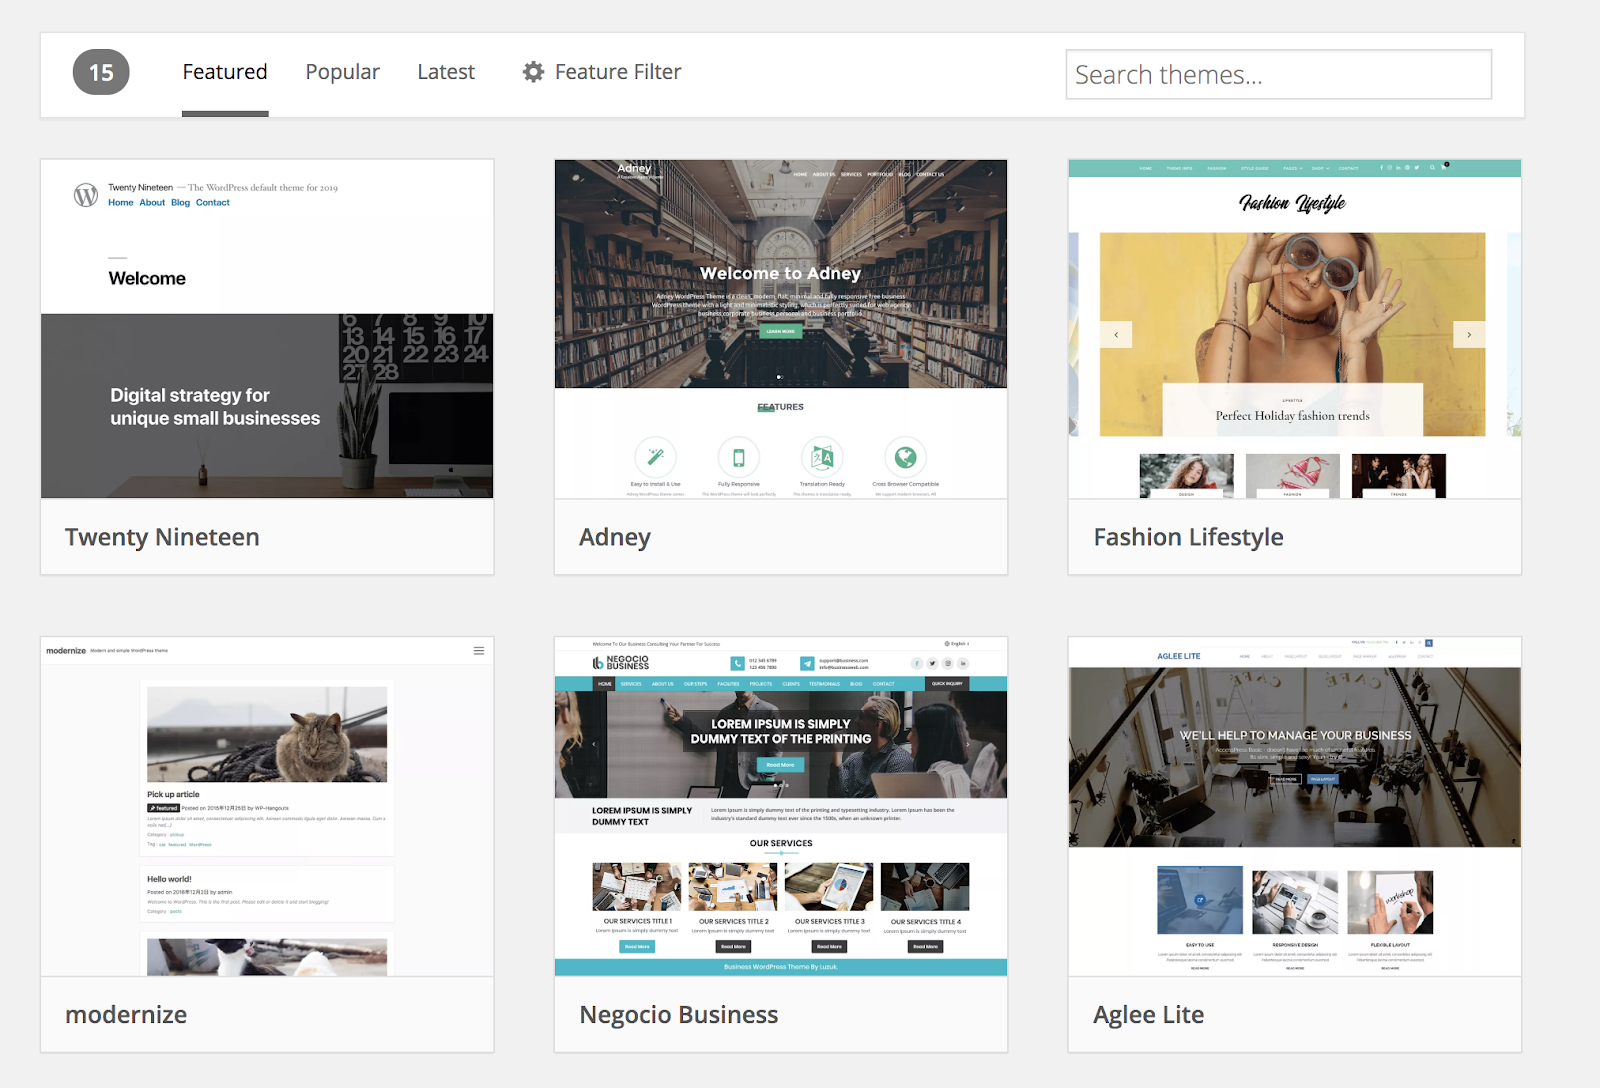The image size is (1600, 1088).
Task: Click the Instagram icon in Fashion Lifestyle's menu bar
Action: point(1389,168)
